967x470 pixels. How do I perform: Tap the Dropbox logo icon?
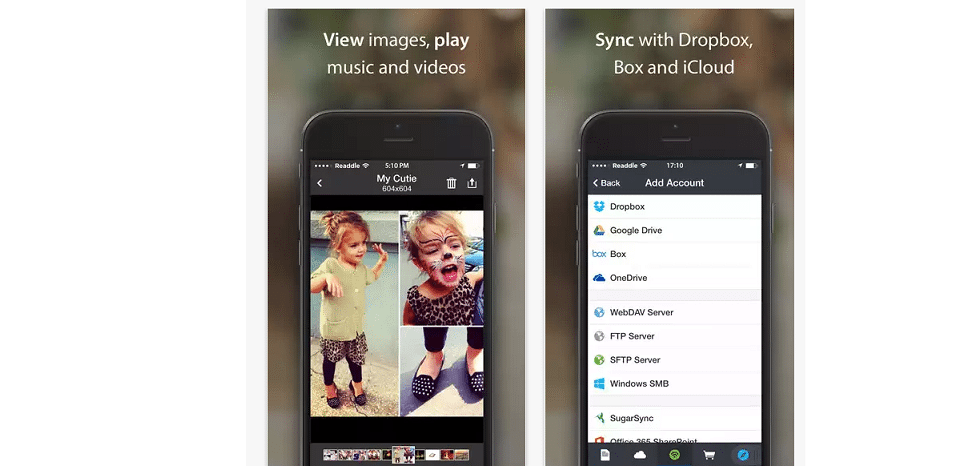pos(599,207)
